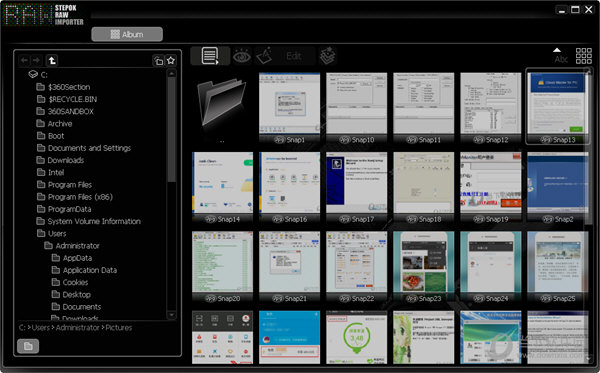
Task: Click the list view toolbar icon
Action: [x=210, y=56]
